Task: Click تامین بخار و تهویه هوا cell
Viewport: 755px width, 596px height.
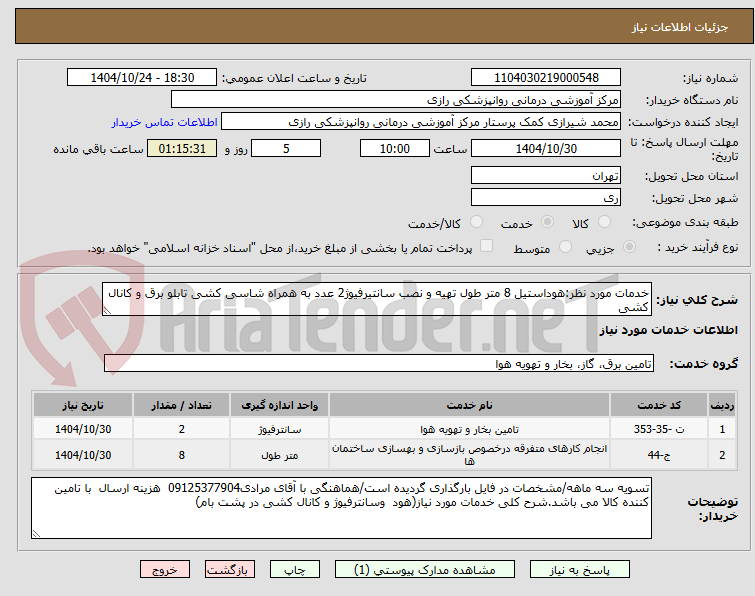Action: (469, 429)
